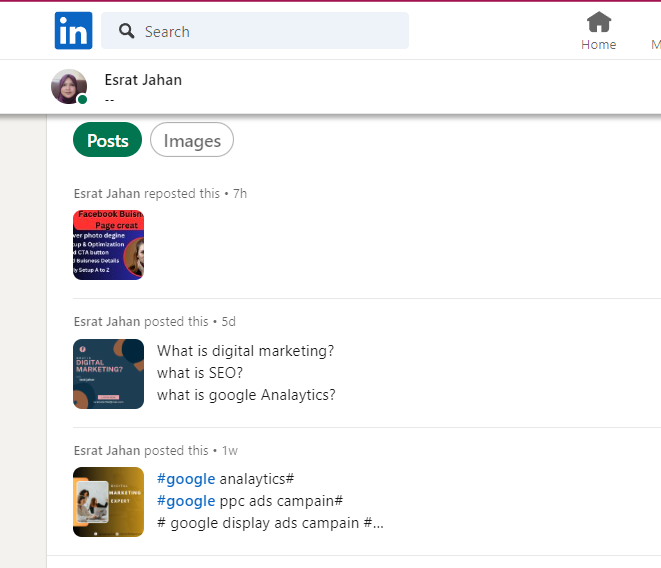Click the first #google hashtag link
661x568 pixels.
[186, 479]
